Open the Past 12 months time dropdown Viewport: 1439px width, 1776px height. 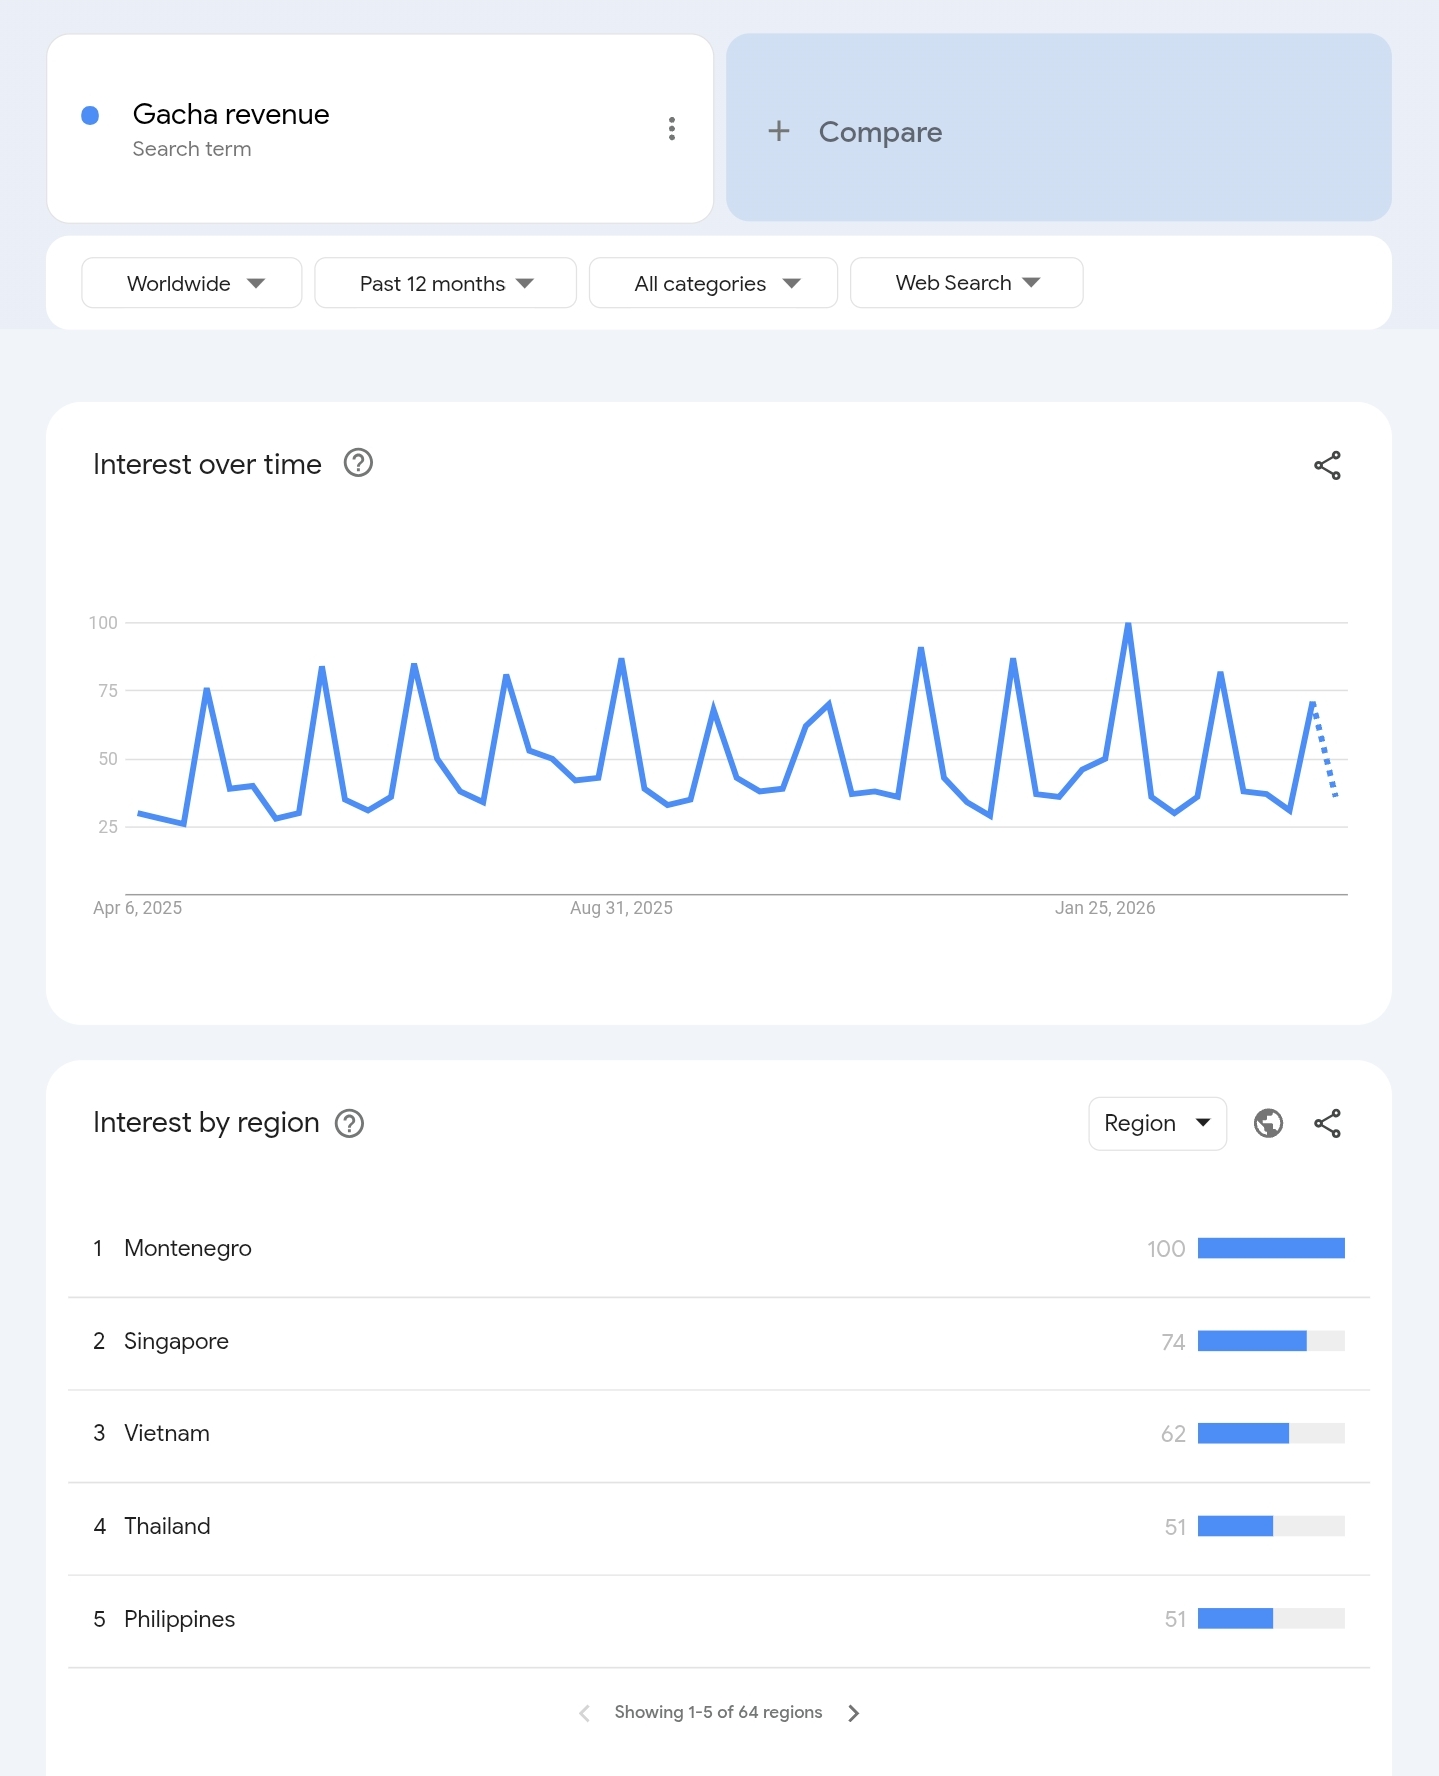click(445, 283)
